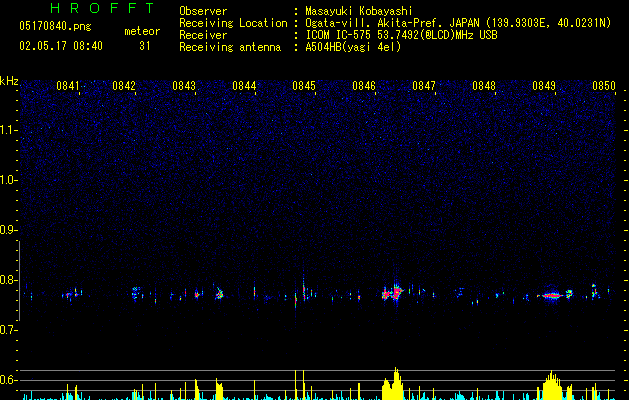
Task: Click the 0849 time marker
Action: pyautogui.click(x=544, y=85)
